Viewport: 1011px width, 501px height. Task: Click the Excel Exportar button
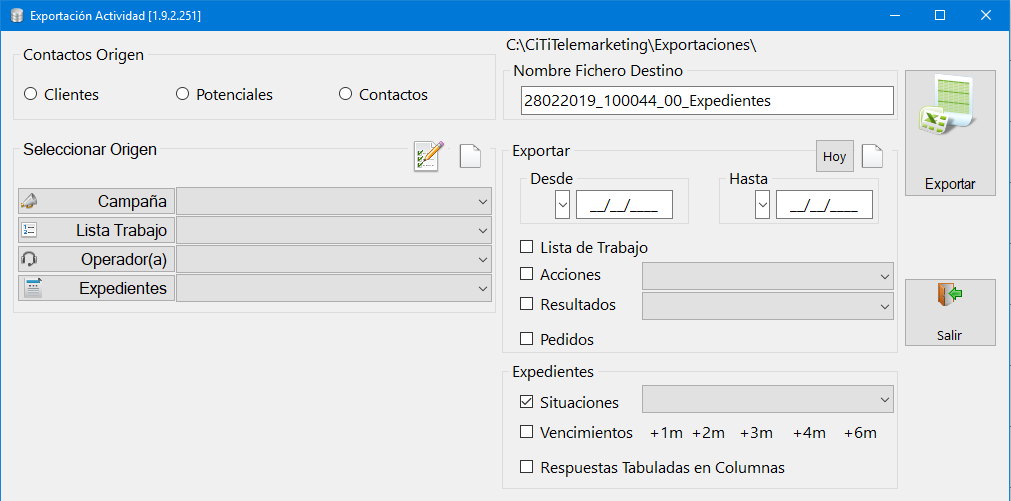pyautogui.click(x=950, y=133)
